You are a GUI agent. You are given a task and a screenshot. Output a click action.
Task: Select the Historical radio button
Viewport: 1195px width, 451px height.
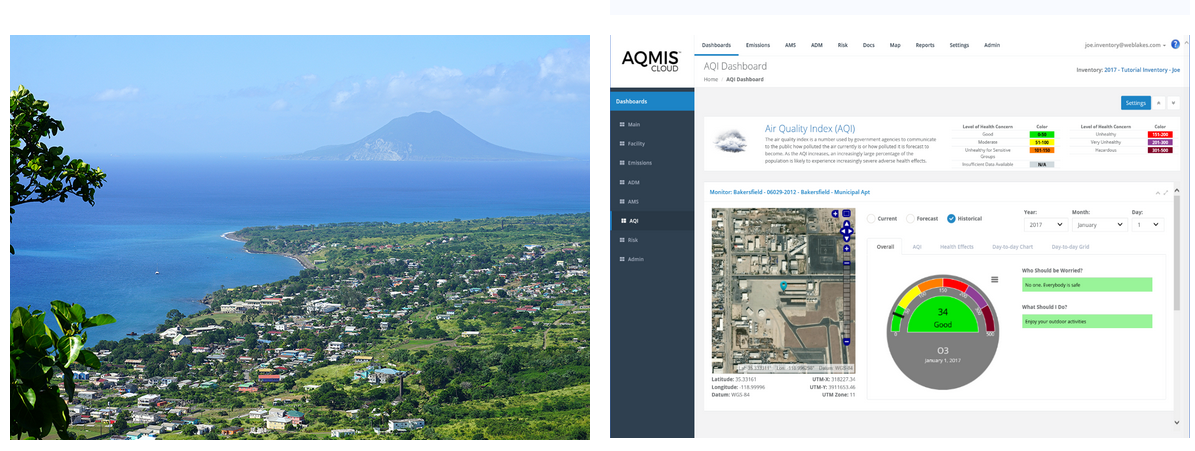click(x=951, y=218)
